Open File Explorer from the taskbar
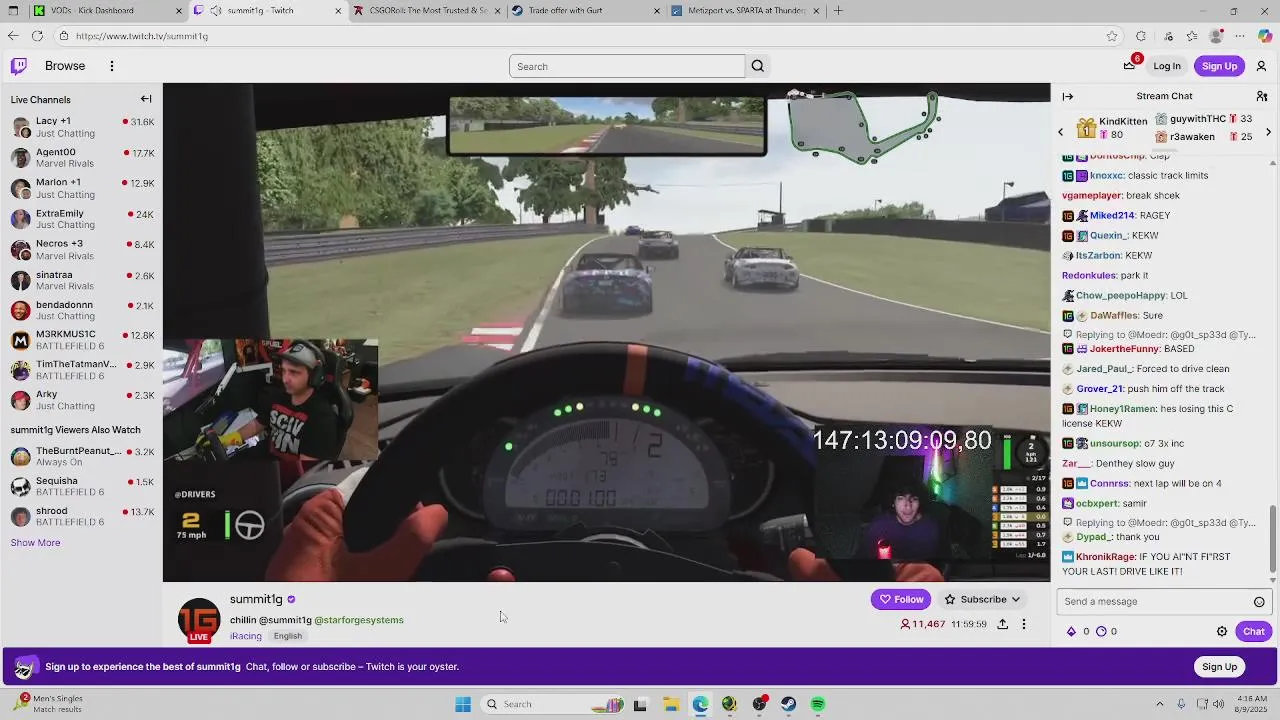Image resolution: width=1280 pixels, height=720 pixels. pyautogui.click(x=670, y=704)
